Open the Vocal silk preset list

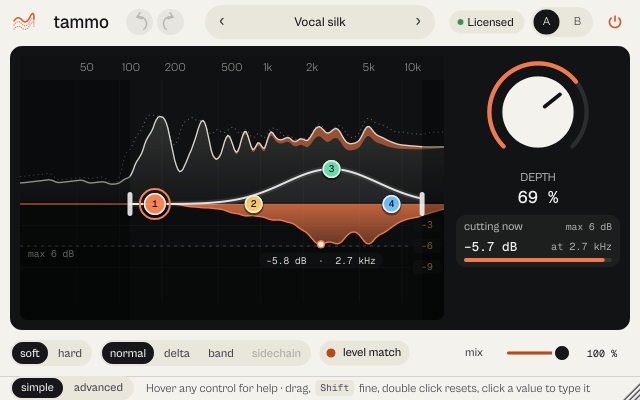click(320, 22)
